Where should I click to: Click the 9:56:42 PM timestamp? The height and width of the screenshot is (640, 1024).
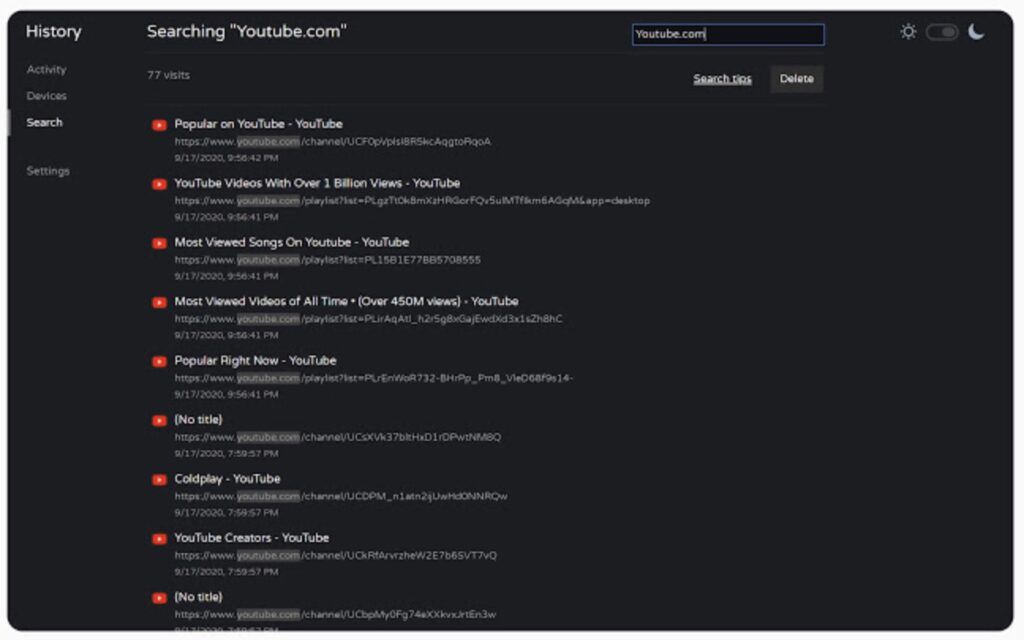226,157
